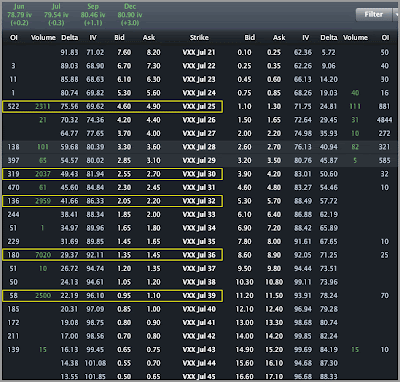Sort by the Strike column header

(x=199, y=38)
